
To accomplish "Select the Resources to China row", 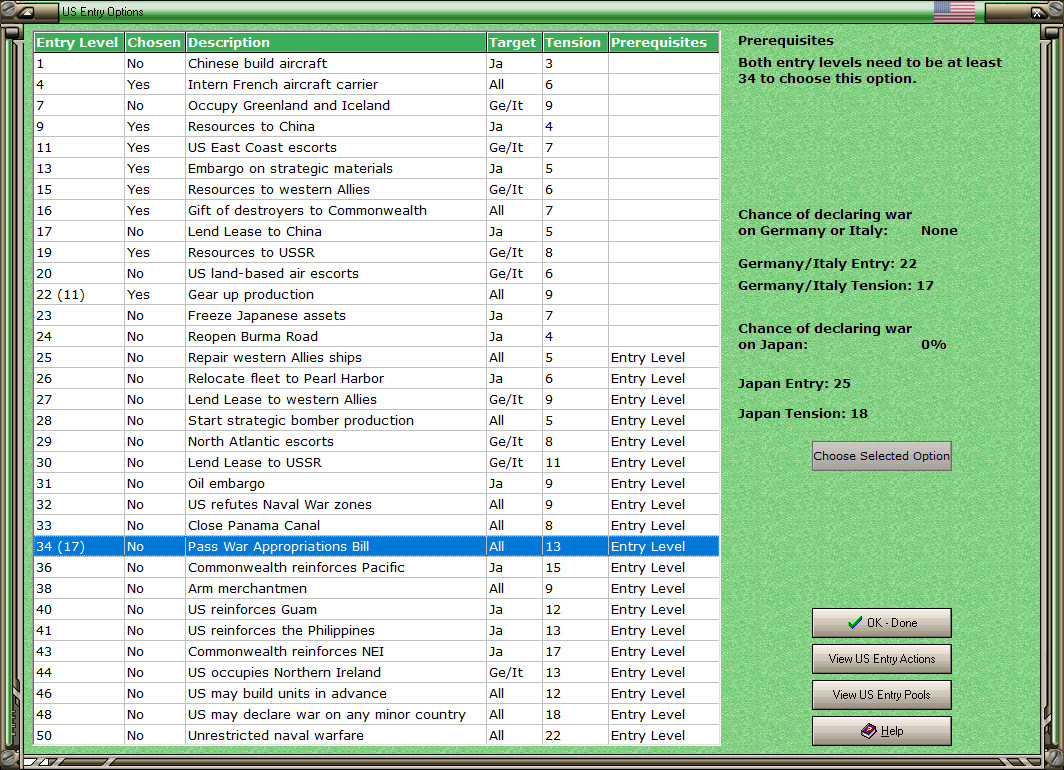I will click(377, 126).
